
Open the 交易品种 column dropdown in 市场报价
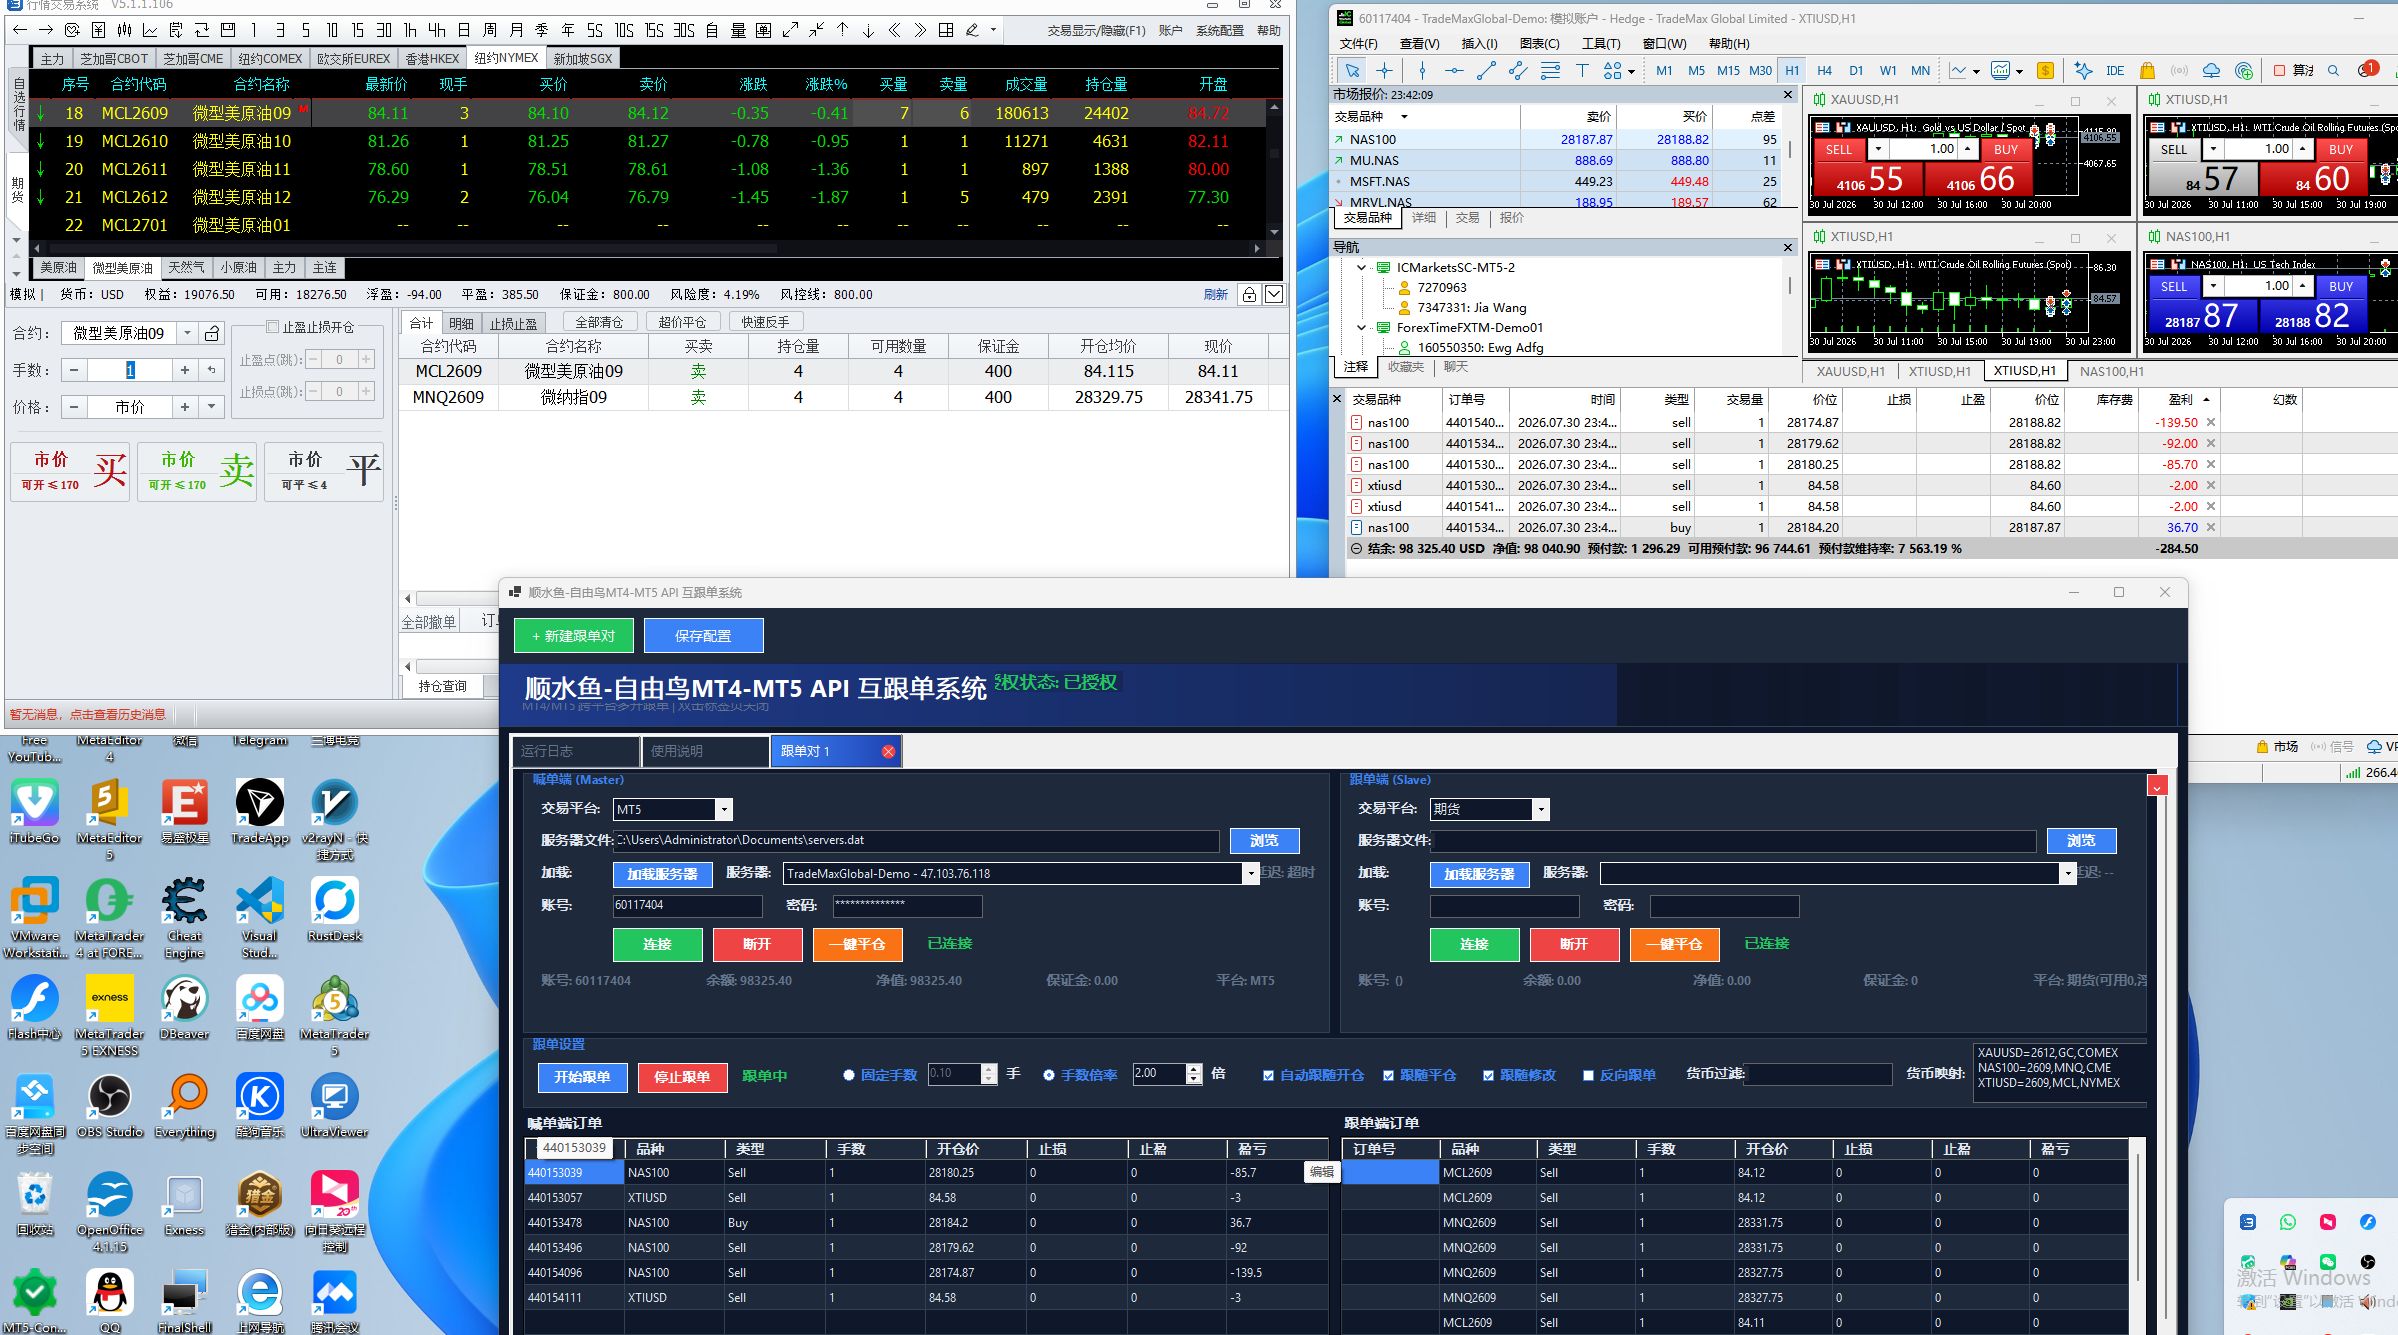(x=1404, y=117)
